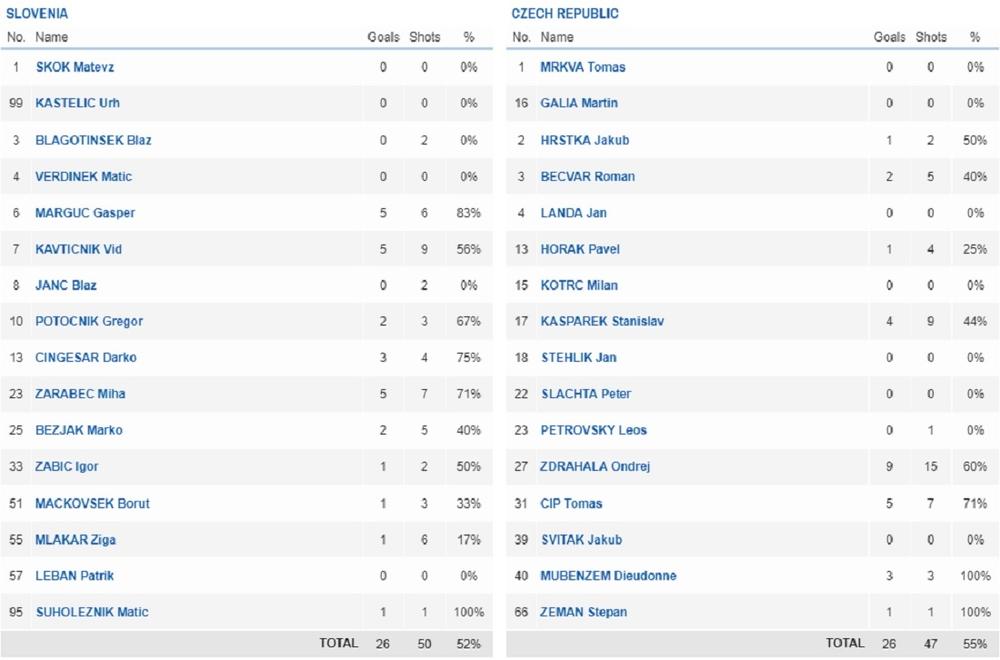The height and width of the screenshot is (660, 1000).
Task: Click Czech Republic table Shots column header
Action: click(x=931, y=37)
